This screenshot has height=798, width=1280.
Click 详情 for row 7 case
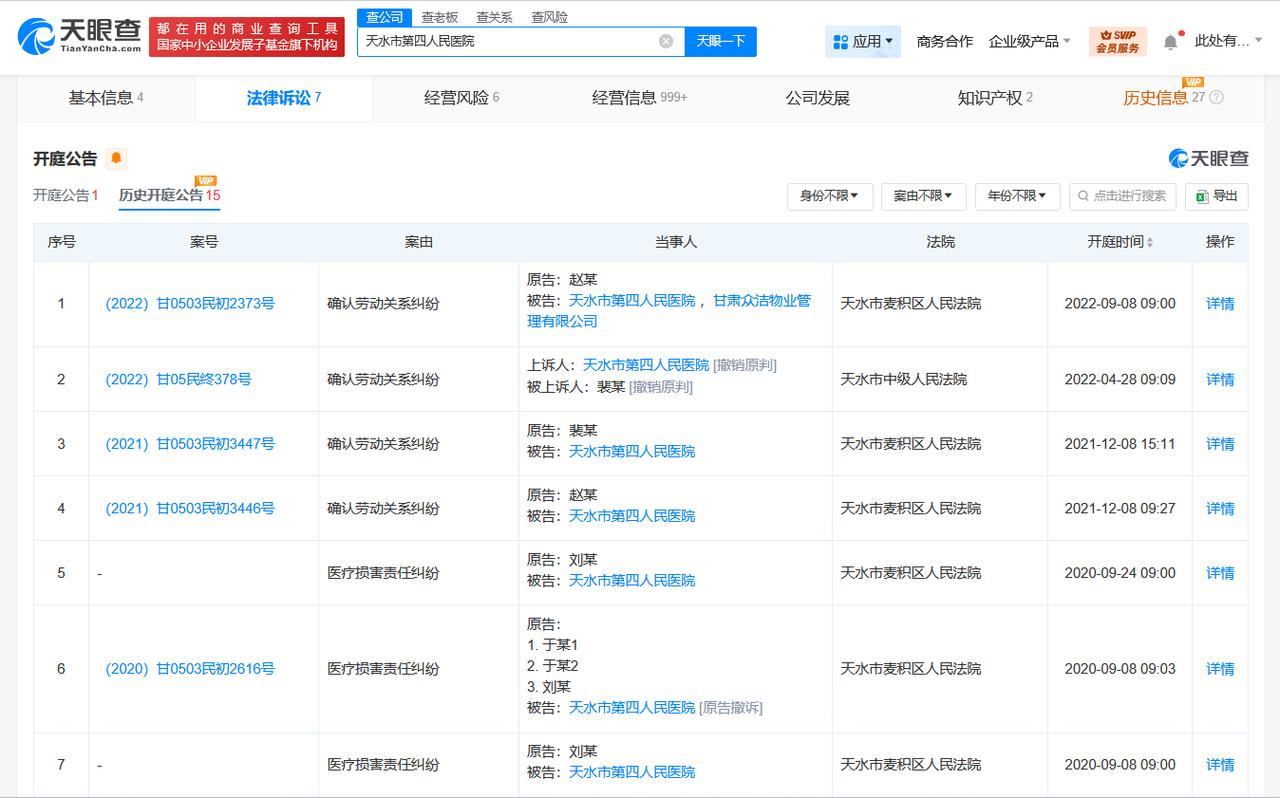click(x=1220, y=764)
